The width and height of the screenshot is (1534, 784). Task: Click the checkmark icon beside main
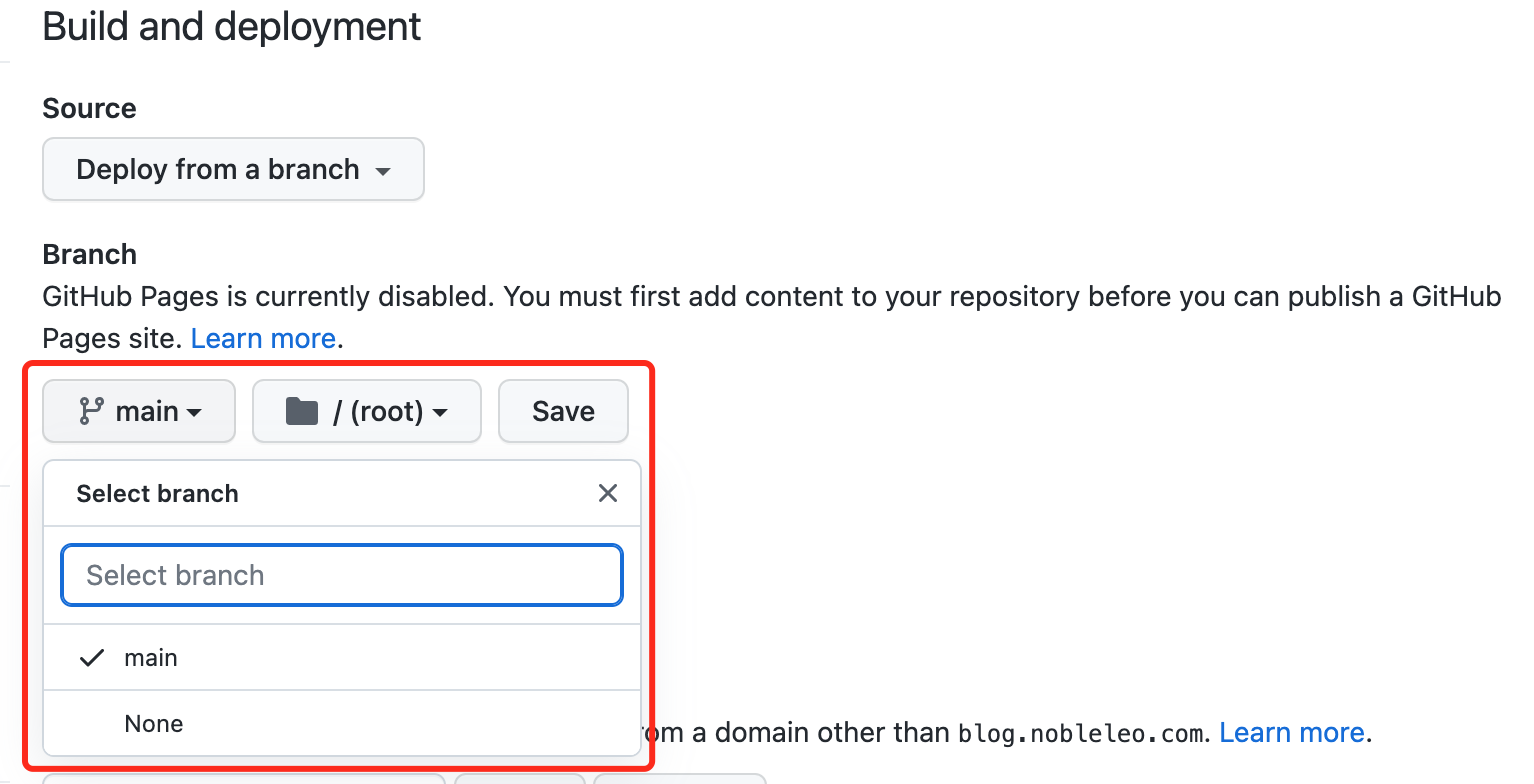coord(92,658)
